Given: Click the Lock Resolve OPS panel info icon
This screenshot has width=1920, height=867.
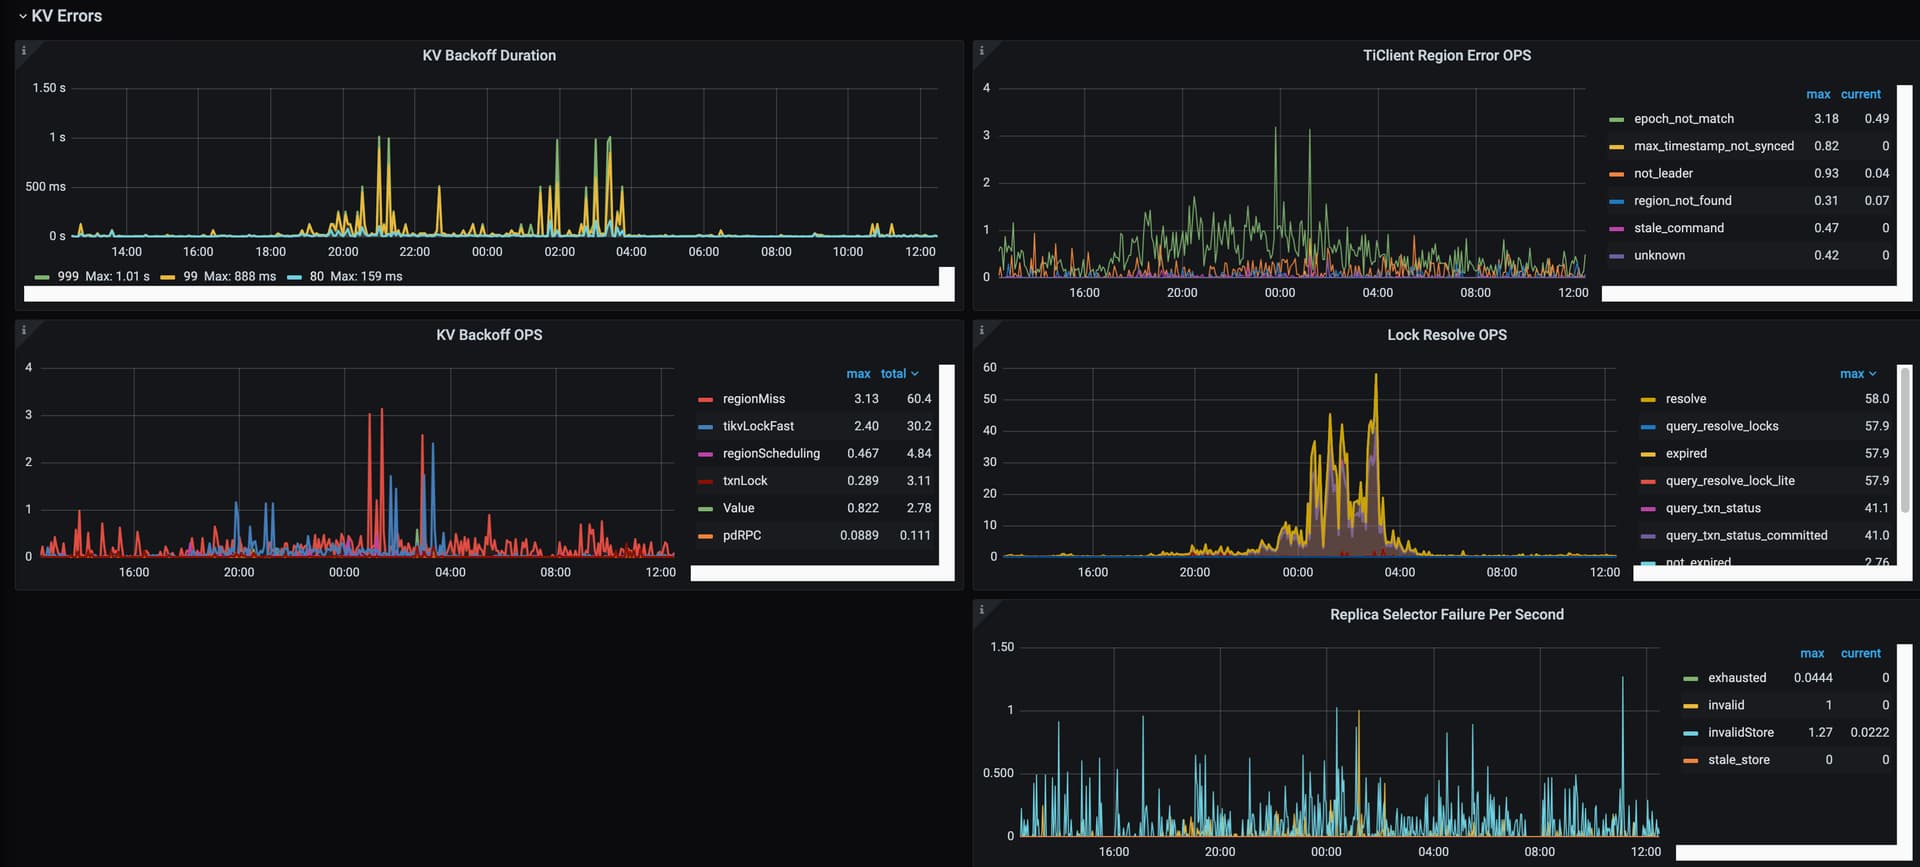Looking at the screenshot, I should click(981, 330).
